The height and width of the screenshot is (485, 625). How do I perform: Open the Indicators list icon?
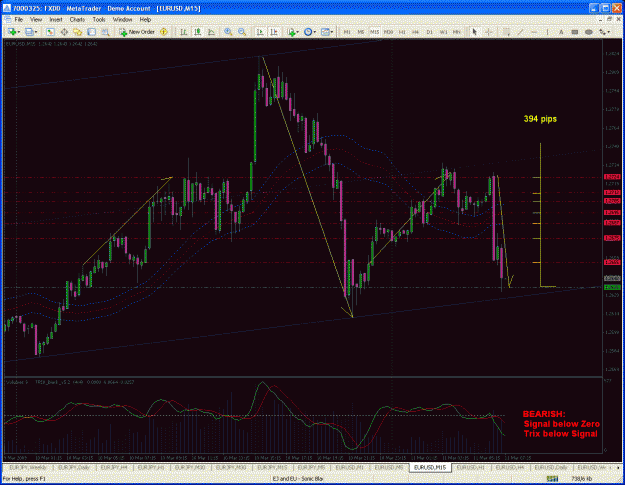(x=291, y=32)
